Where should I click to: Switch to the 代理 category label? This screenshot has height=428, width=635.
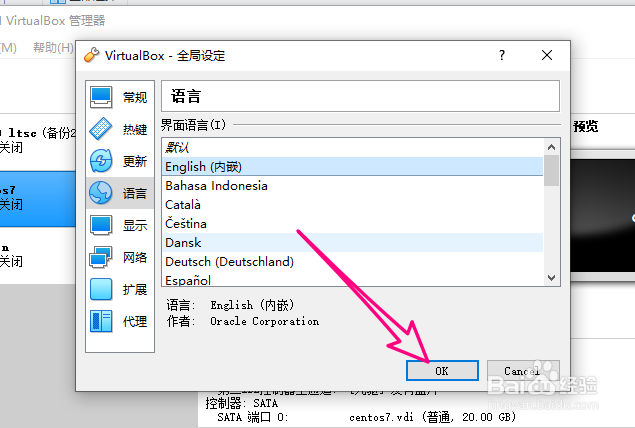pos(135,322)
